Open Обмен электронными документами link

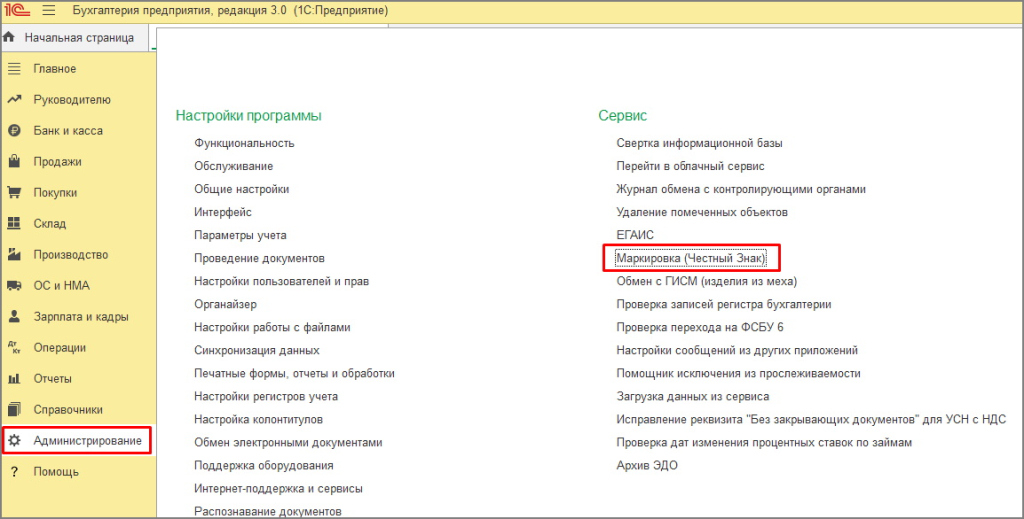click(x=288, y=442)
